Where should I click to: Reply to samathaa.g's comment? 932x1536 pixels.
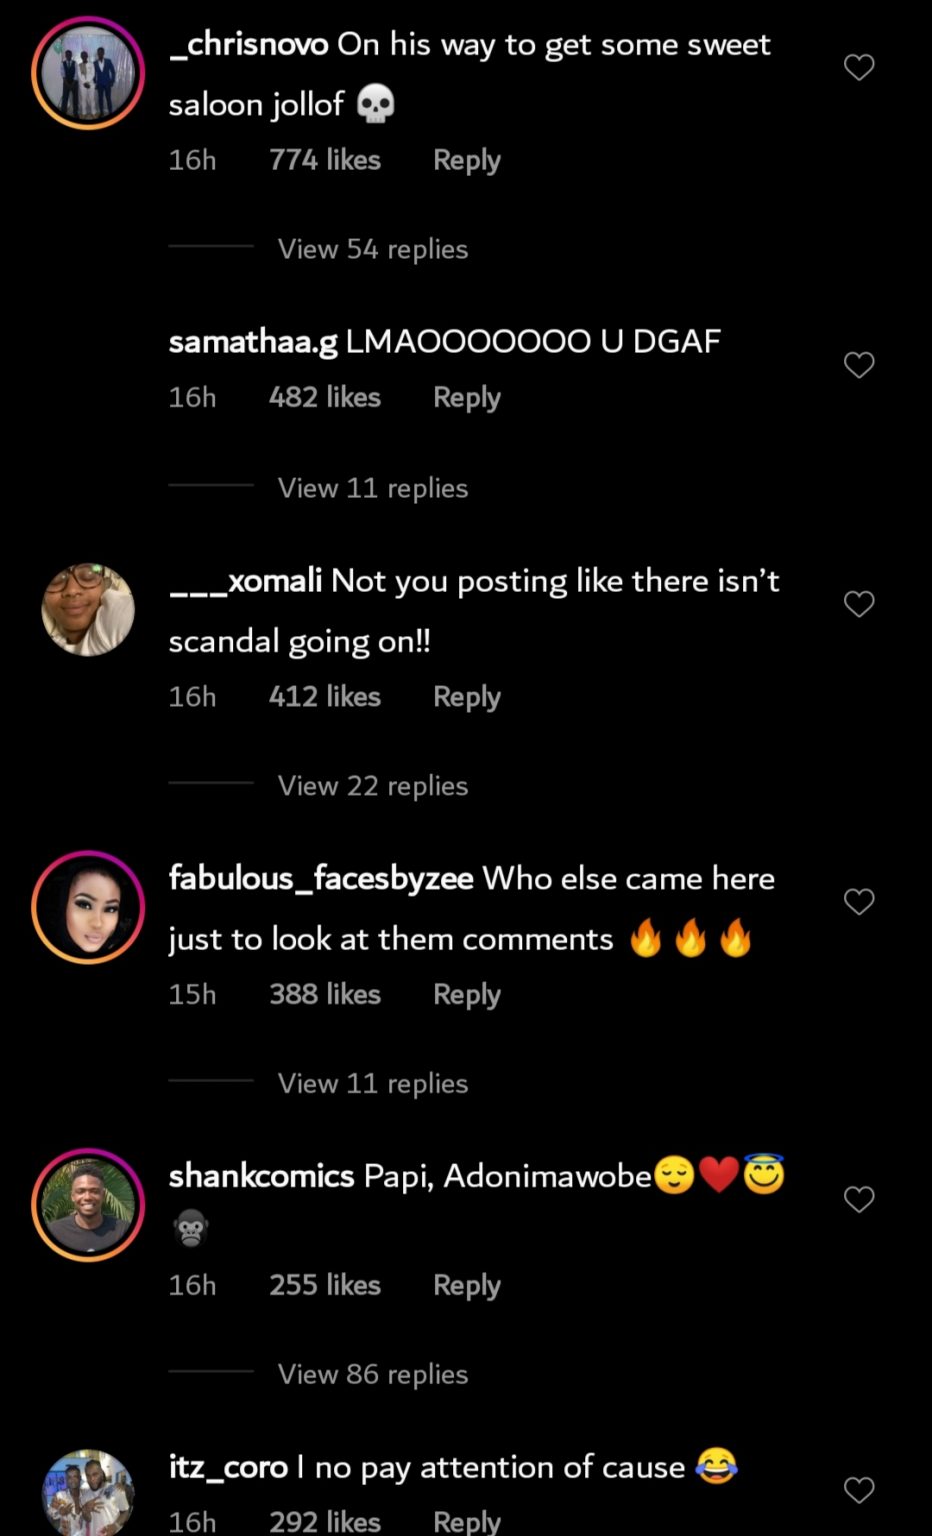[466, 397]
